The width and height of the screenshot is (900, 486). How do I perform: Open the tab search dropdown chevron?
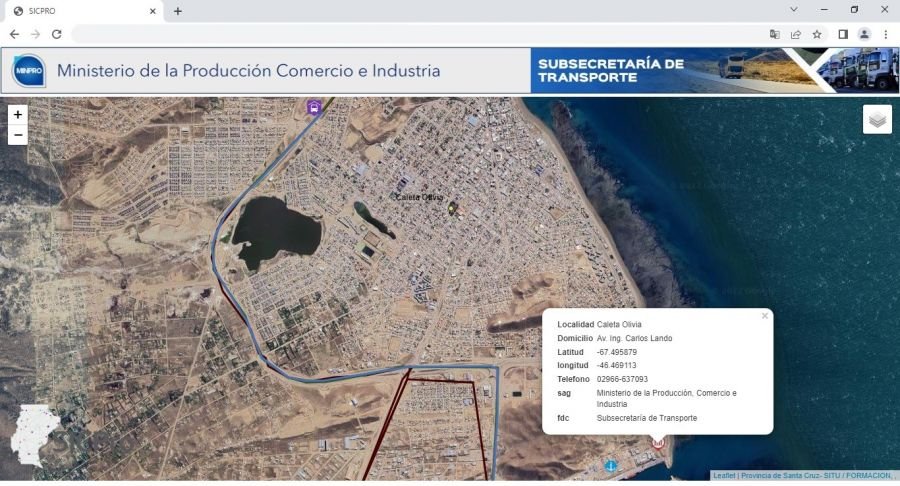(x=793, y=10)
